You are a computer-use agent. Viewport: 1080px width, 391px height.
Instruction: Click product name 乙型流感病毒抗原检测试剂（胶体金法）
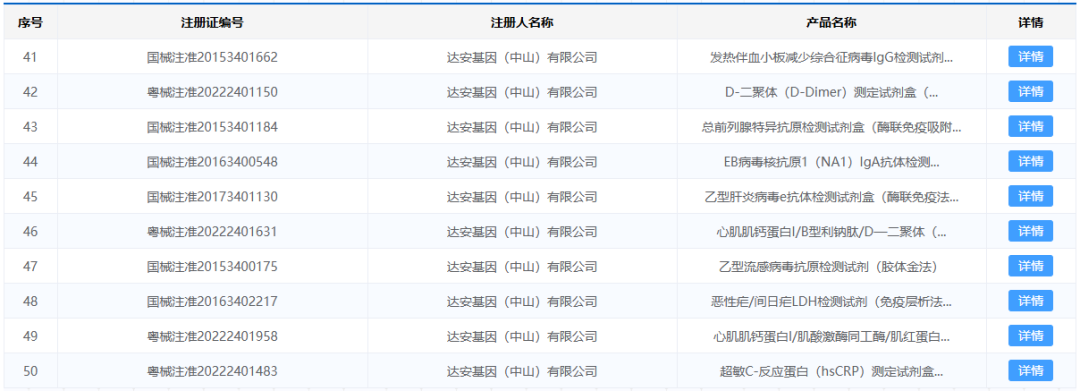pyautogui.click(x=831, y=266)
